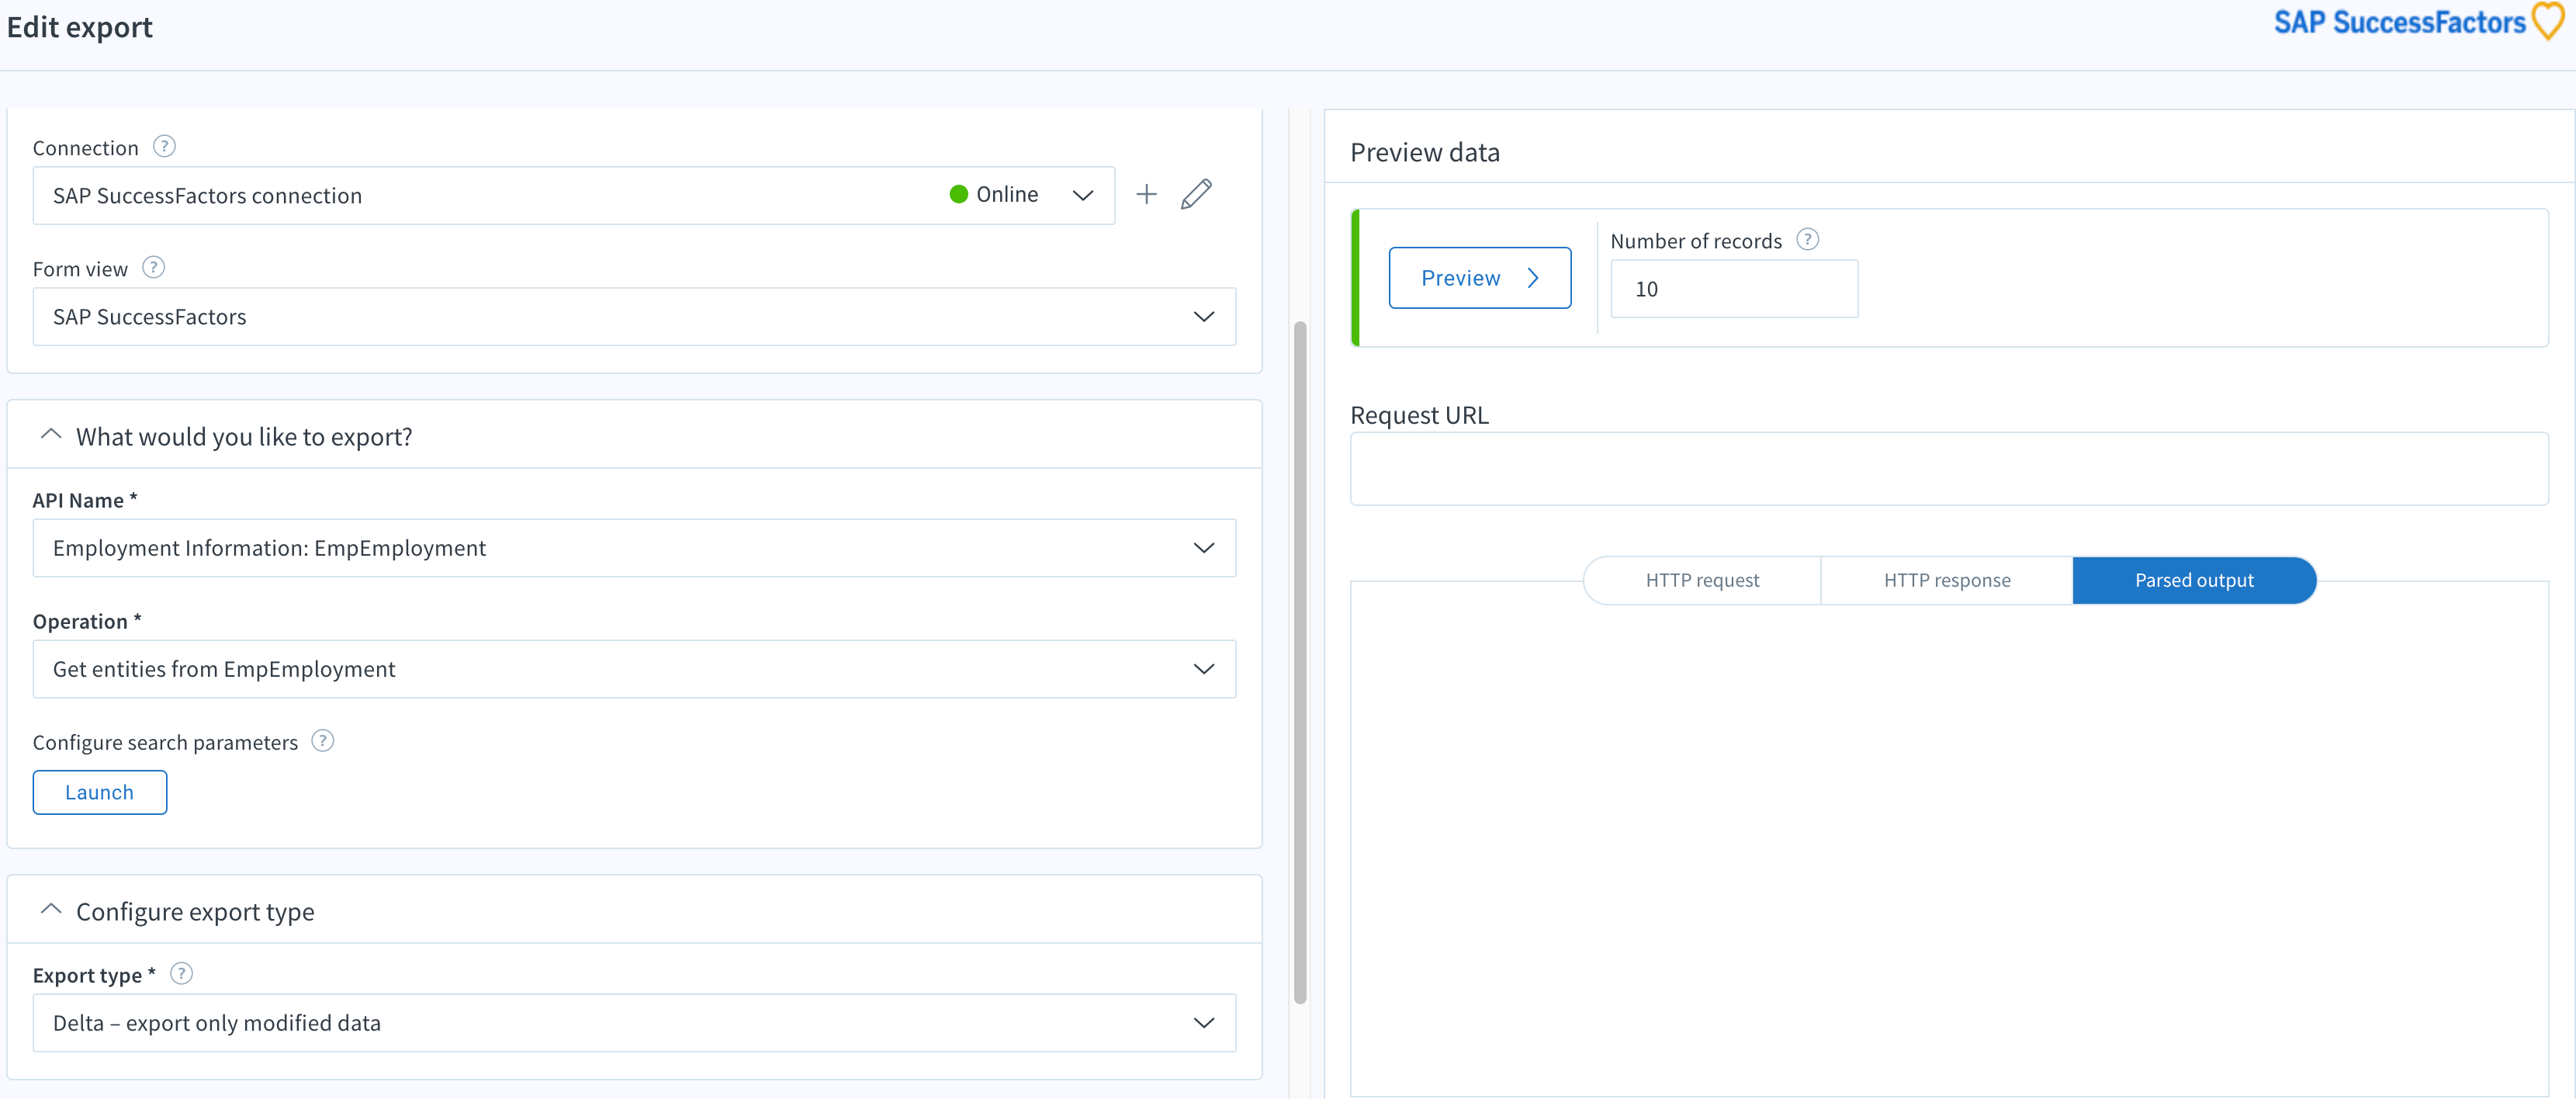Edit the connection with pencil icon
Viewport: 2576px width, 1099px height.
coord(1196,194)
